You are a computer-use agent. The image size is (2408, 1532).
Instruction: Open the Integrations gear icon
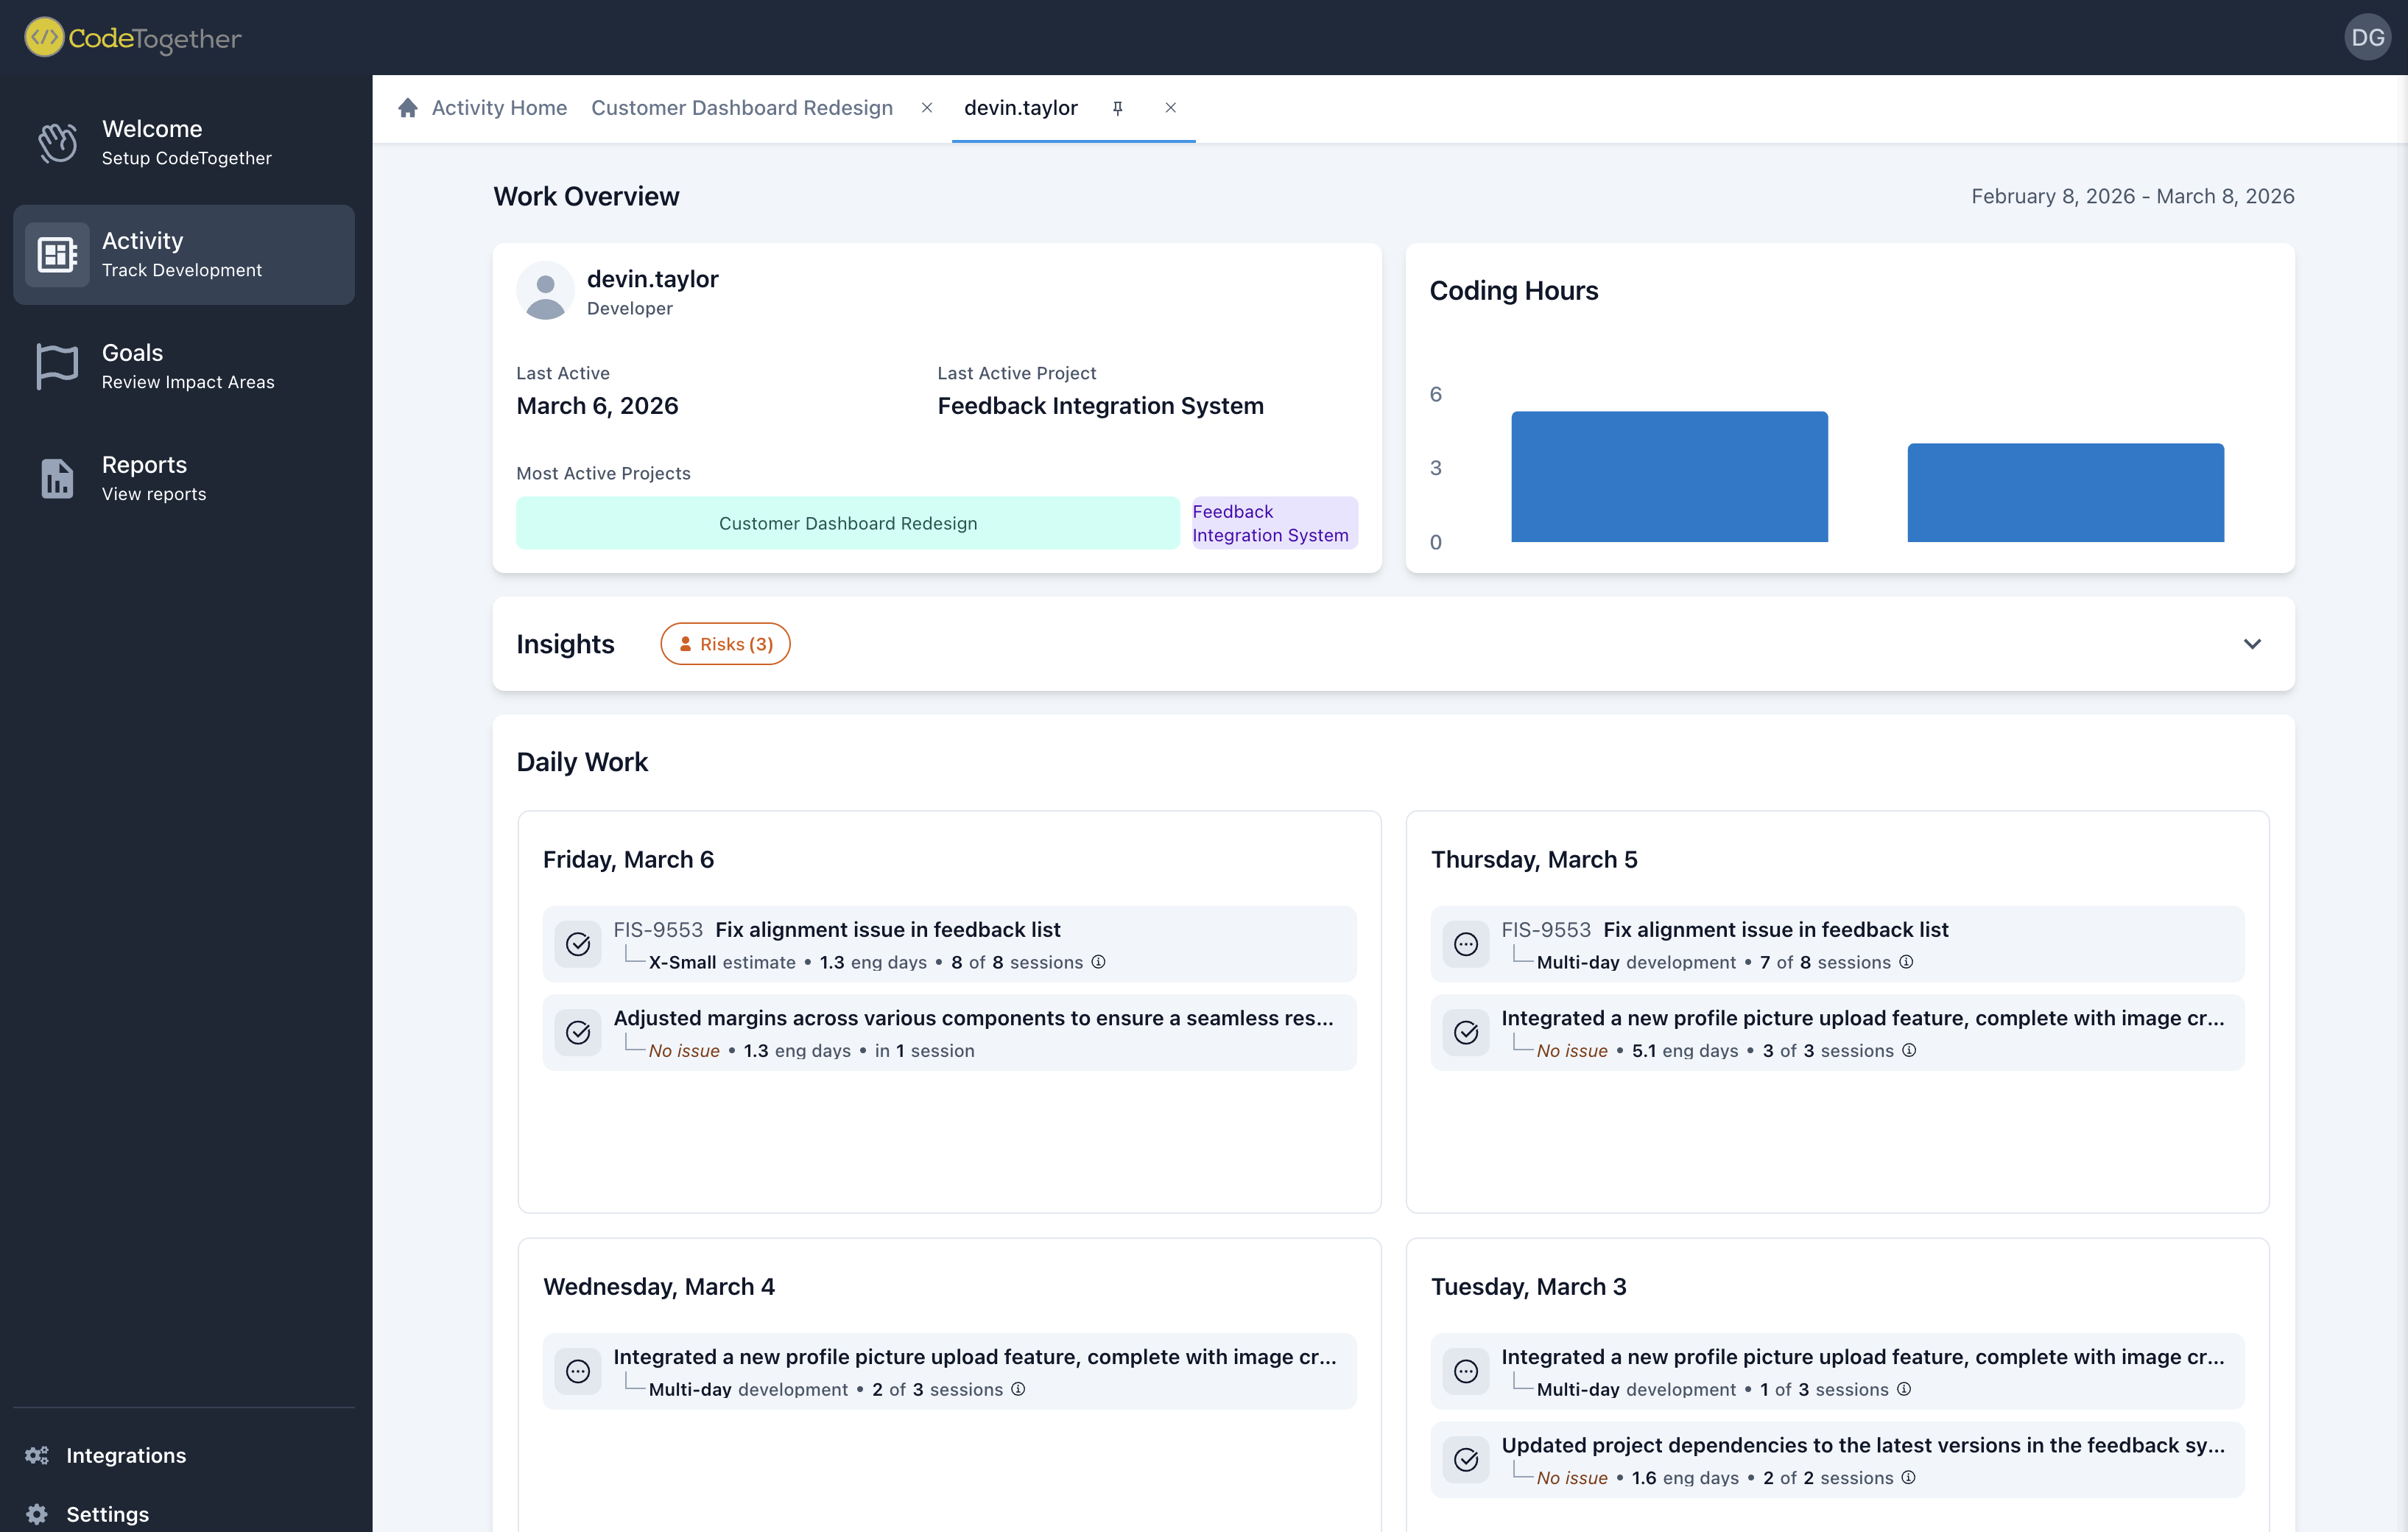coord(37,1455)
